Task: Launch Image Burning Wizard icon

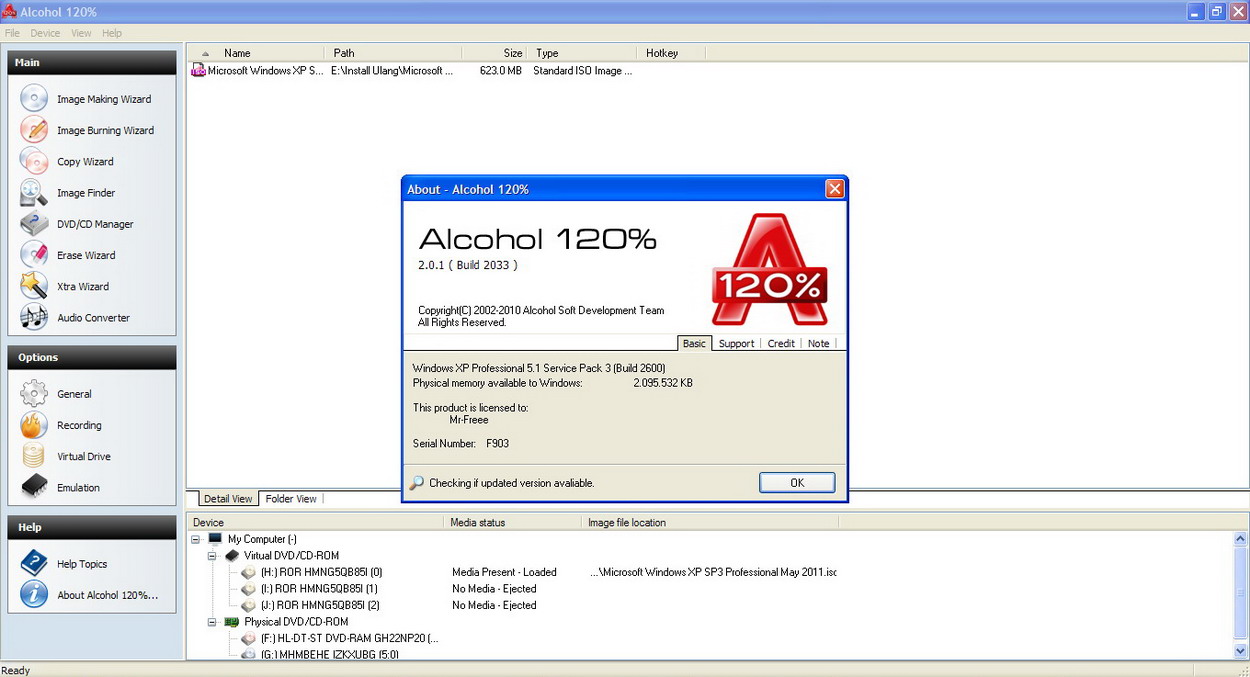Action: (34, 130)
